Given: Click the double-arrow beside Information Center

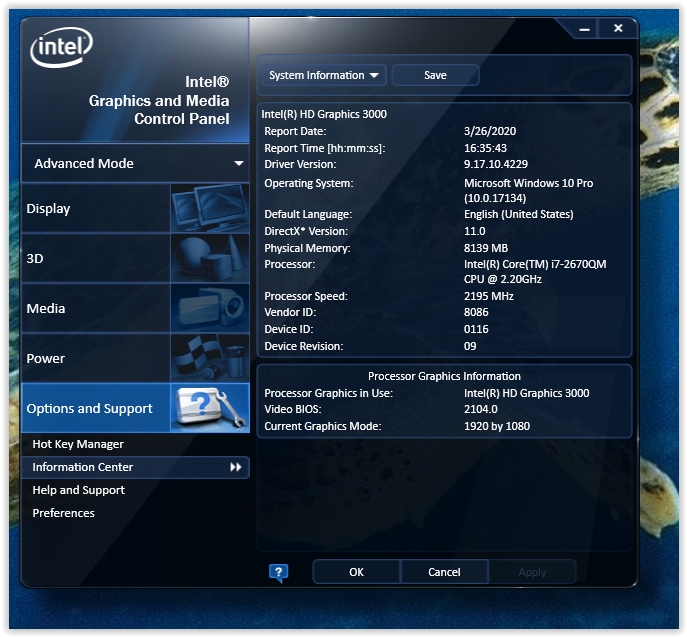Looking at the screenshot, I should [236, 467].
